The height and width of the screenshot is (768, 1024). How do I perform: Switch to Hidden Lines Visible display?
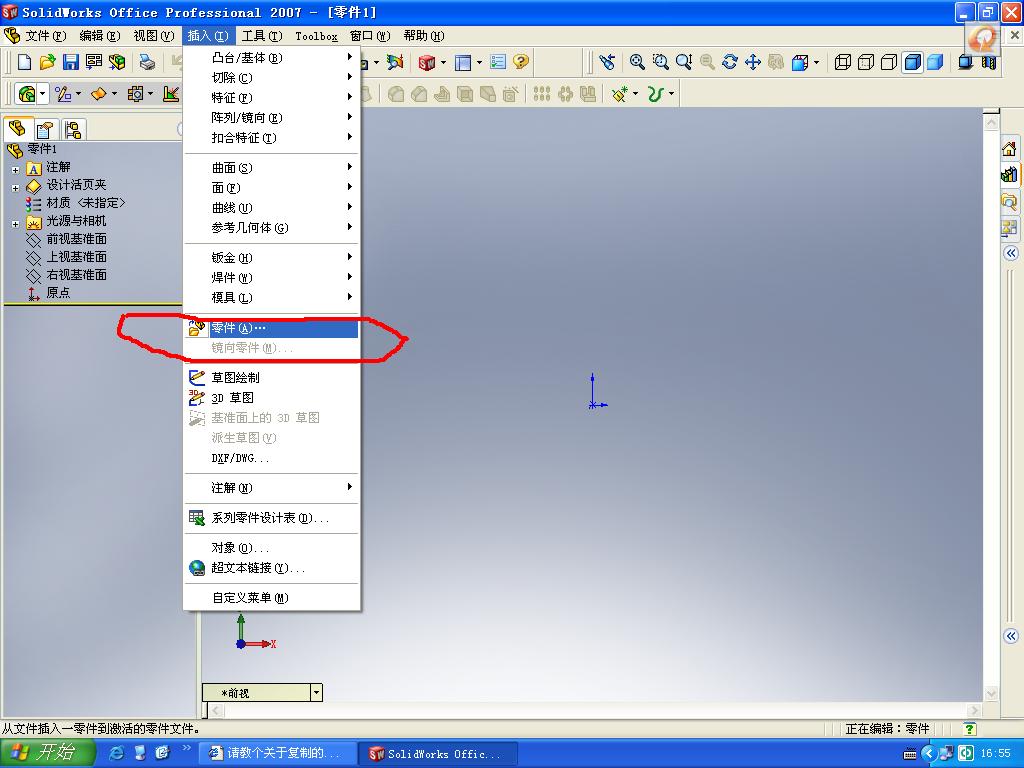(866, 62)
